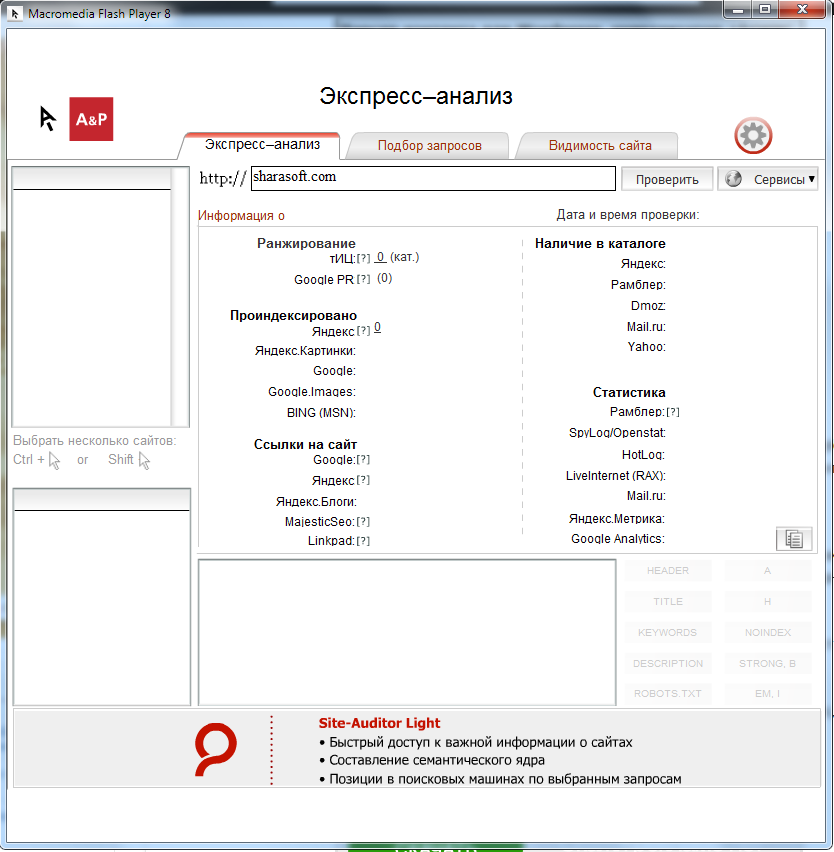834x852 pixels.
Task: Click the H tag button
Action: pos(768,602)
